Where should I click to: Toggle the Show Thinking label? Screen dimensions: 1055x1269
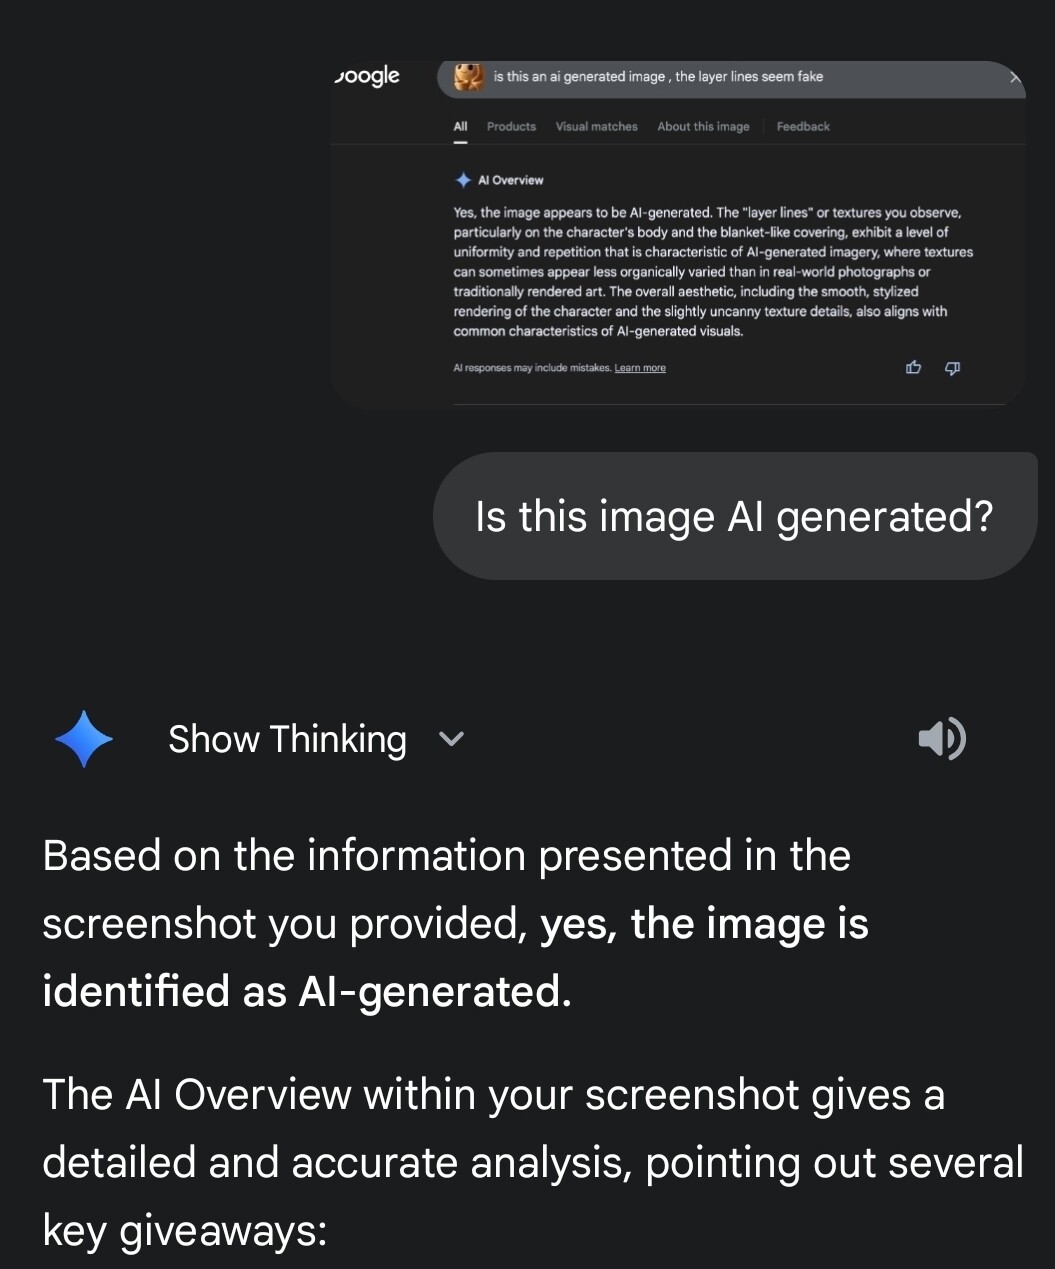pos(287,739)
